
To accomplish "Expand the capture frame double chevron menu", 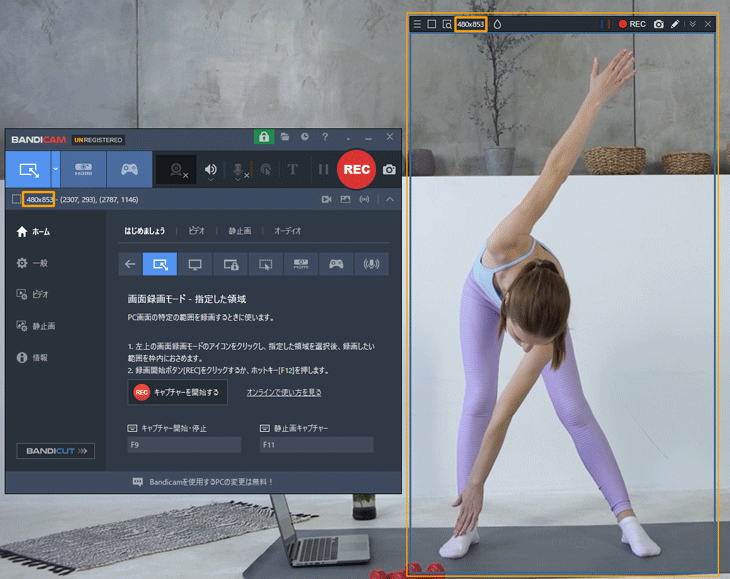I will 692,24.
